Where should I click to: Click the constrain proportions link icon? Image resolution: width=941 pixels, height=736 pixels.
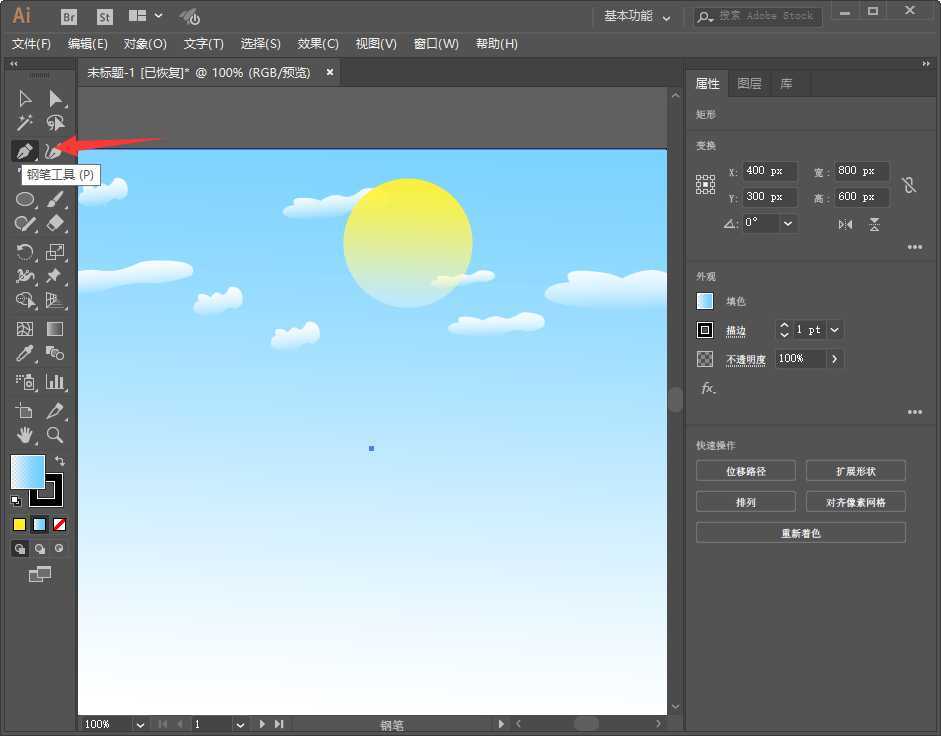908,185
